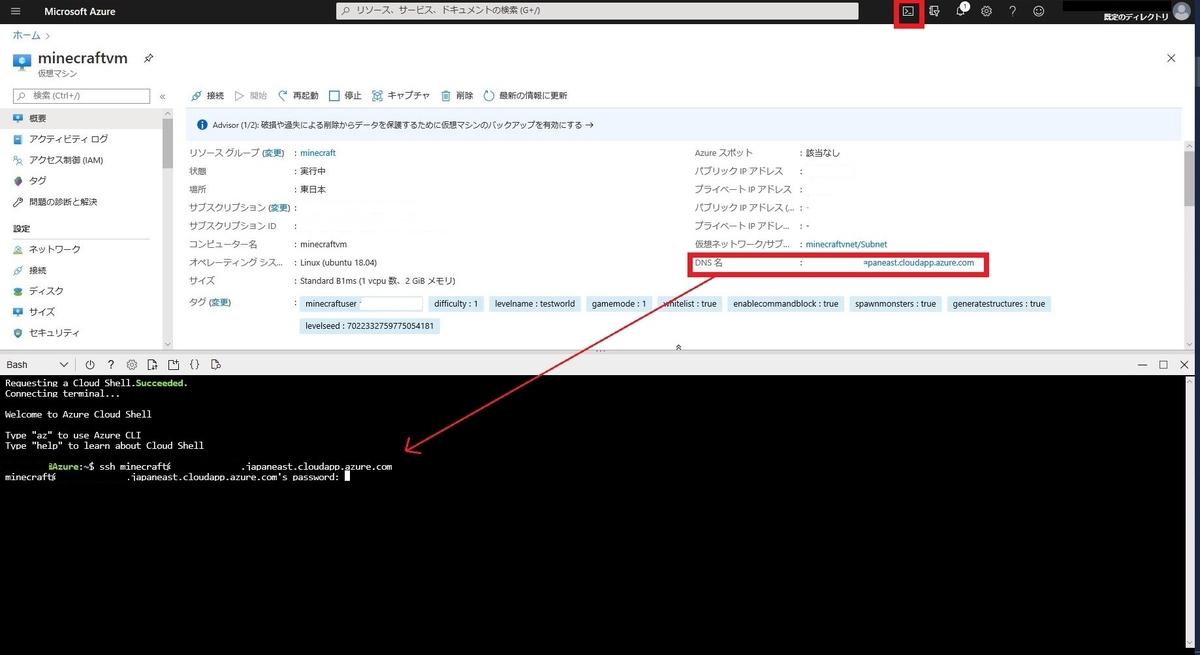Select サイズ in sidebar
Image resolution: width=1200 pixels, height=655 pixels.
click(x=80, y=312)
